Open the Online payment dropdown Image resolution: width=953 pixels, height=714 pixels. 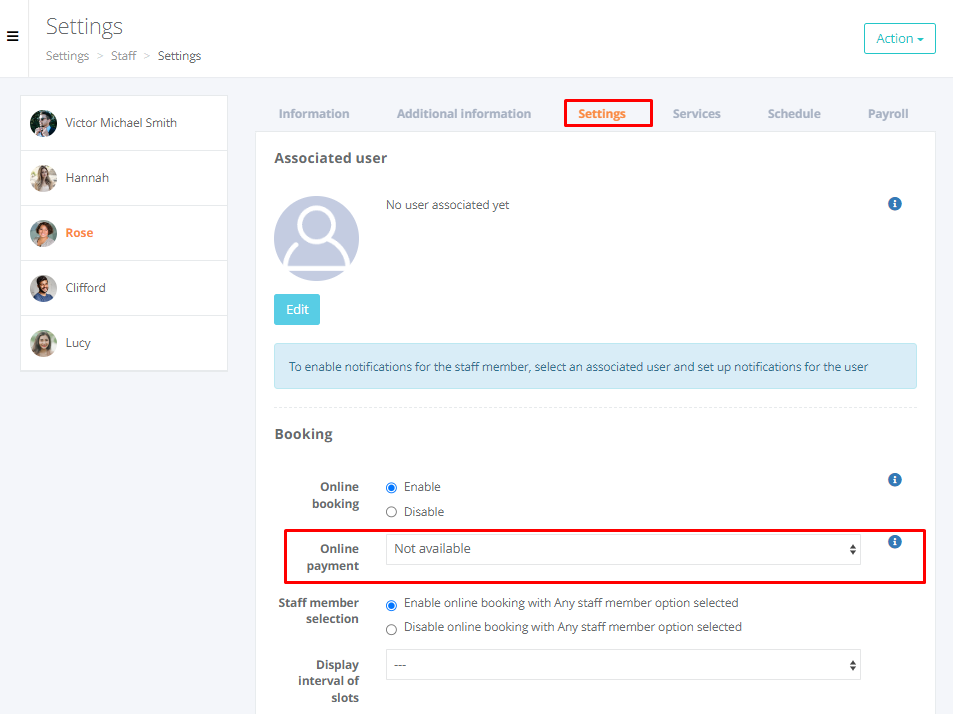tap(622, 549)
